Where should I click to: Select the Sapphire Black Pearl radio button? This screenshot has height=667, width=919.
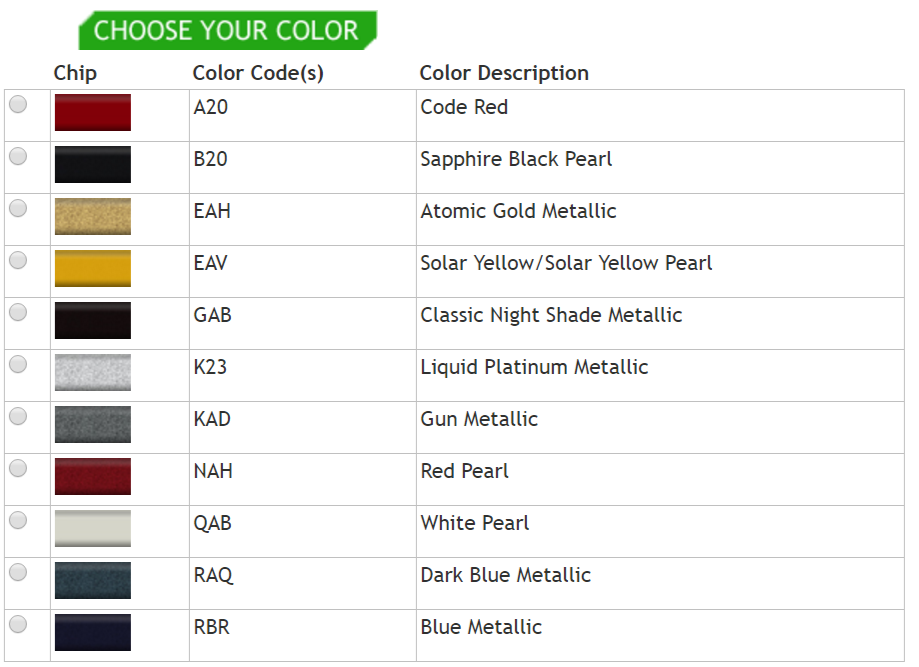click(x=18, y=156)
